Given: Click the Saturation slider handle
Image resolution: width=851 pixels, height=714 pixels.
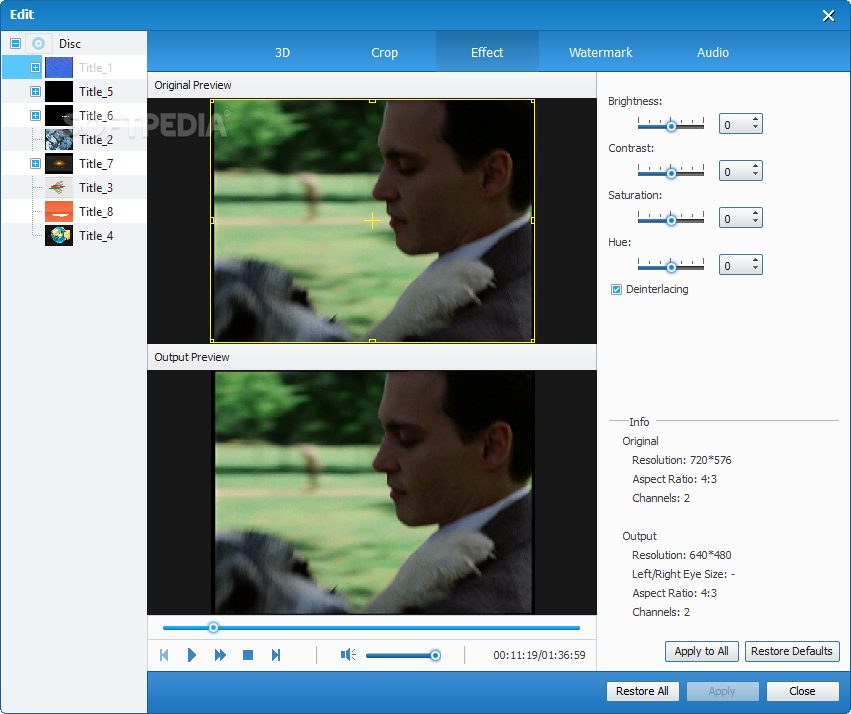Looking at the screenshot, I should 671,221.
